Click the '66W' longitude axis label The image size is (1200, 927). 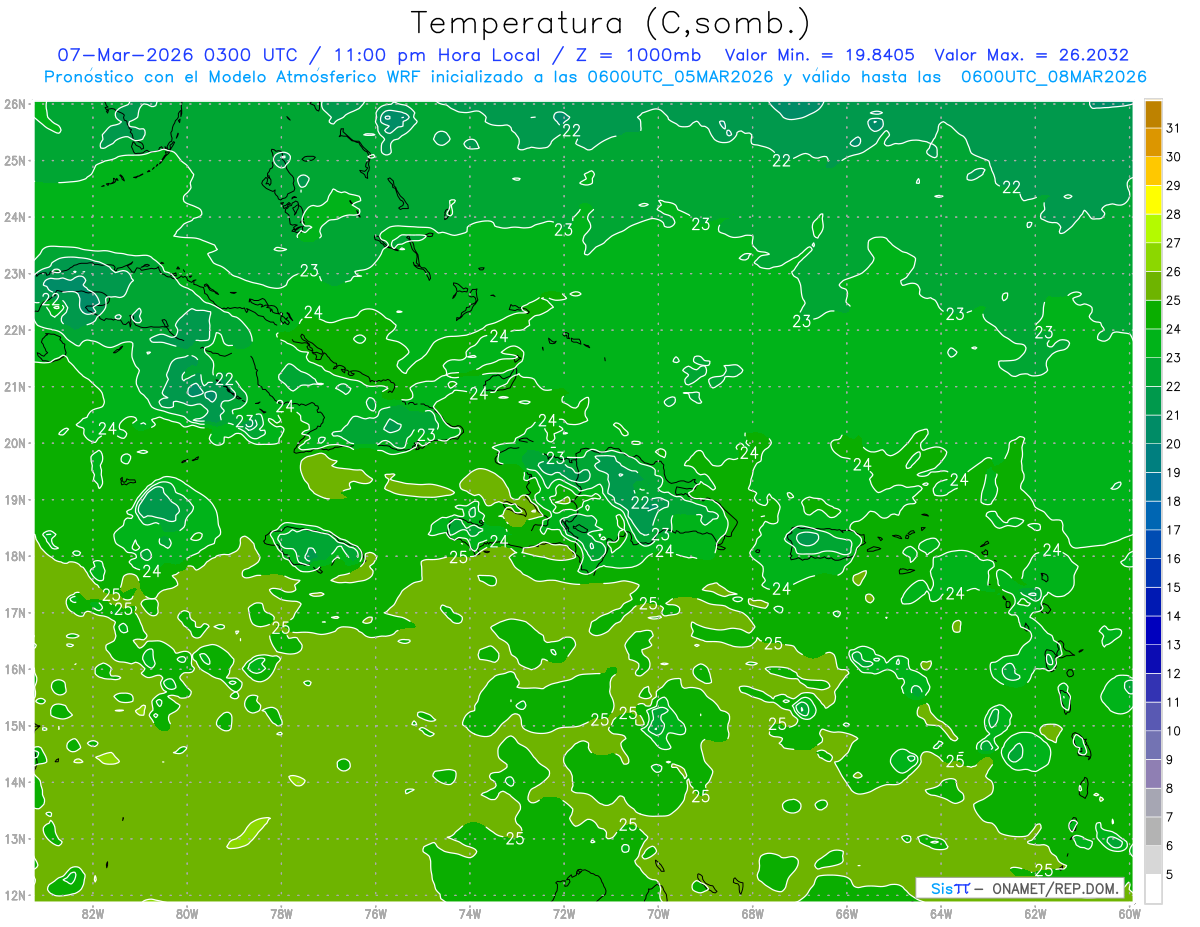click(847, 913)
